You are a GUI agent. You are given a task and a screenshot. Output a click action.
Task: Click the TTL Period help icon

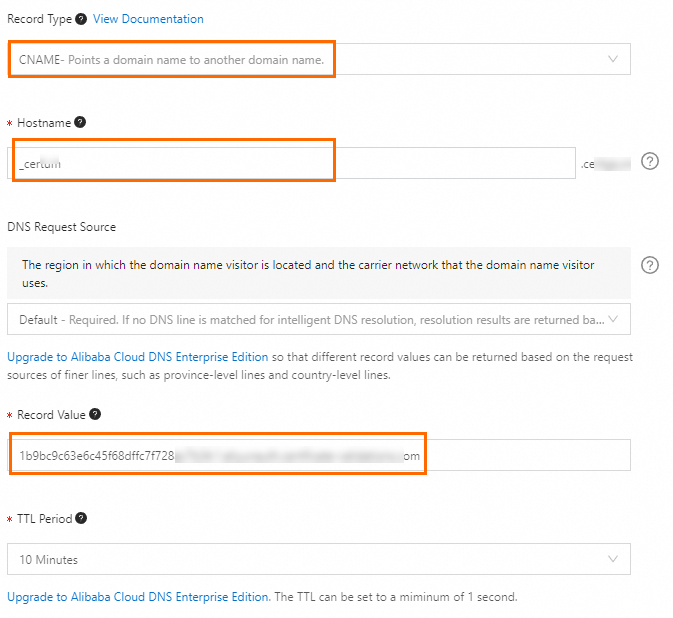pyautogui.click(x=80, y=518)
